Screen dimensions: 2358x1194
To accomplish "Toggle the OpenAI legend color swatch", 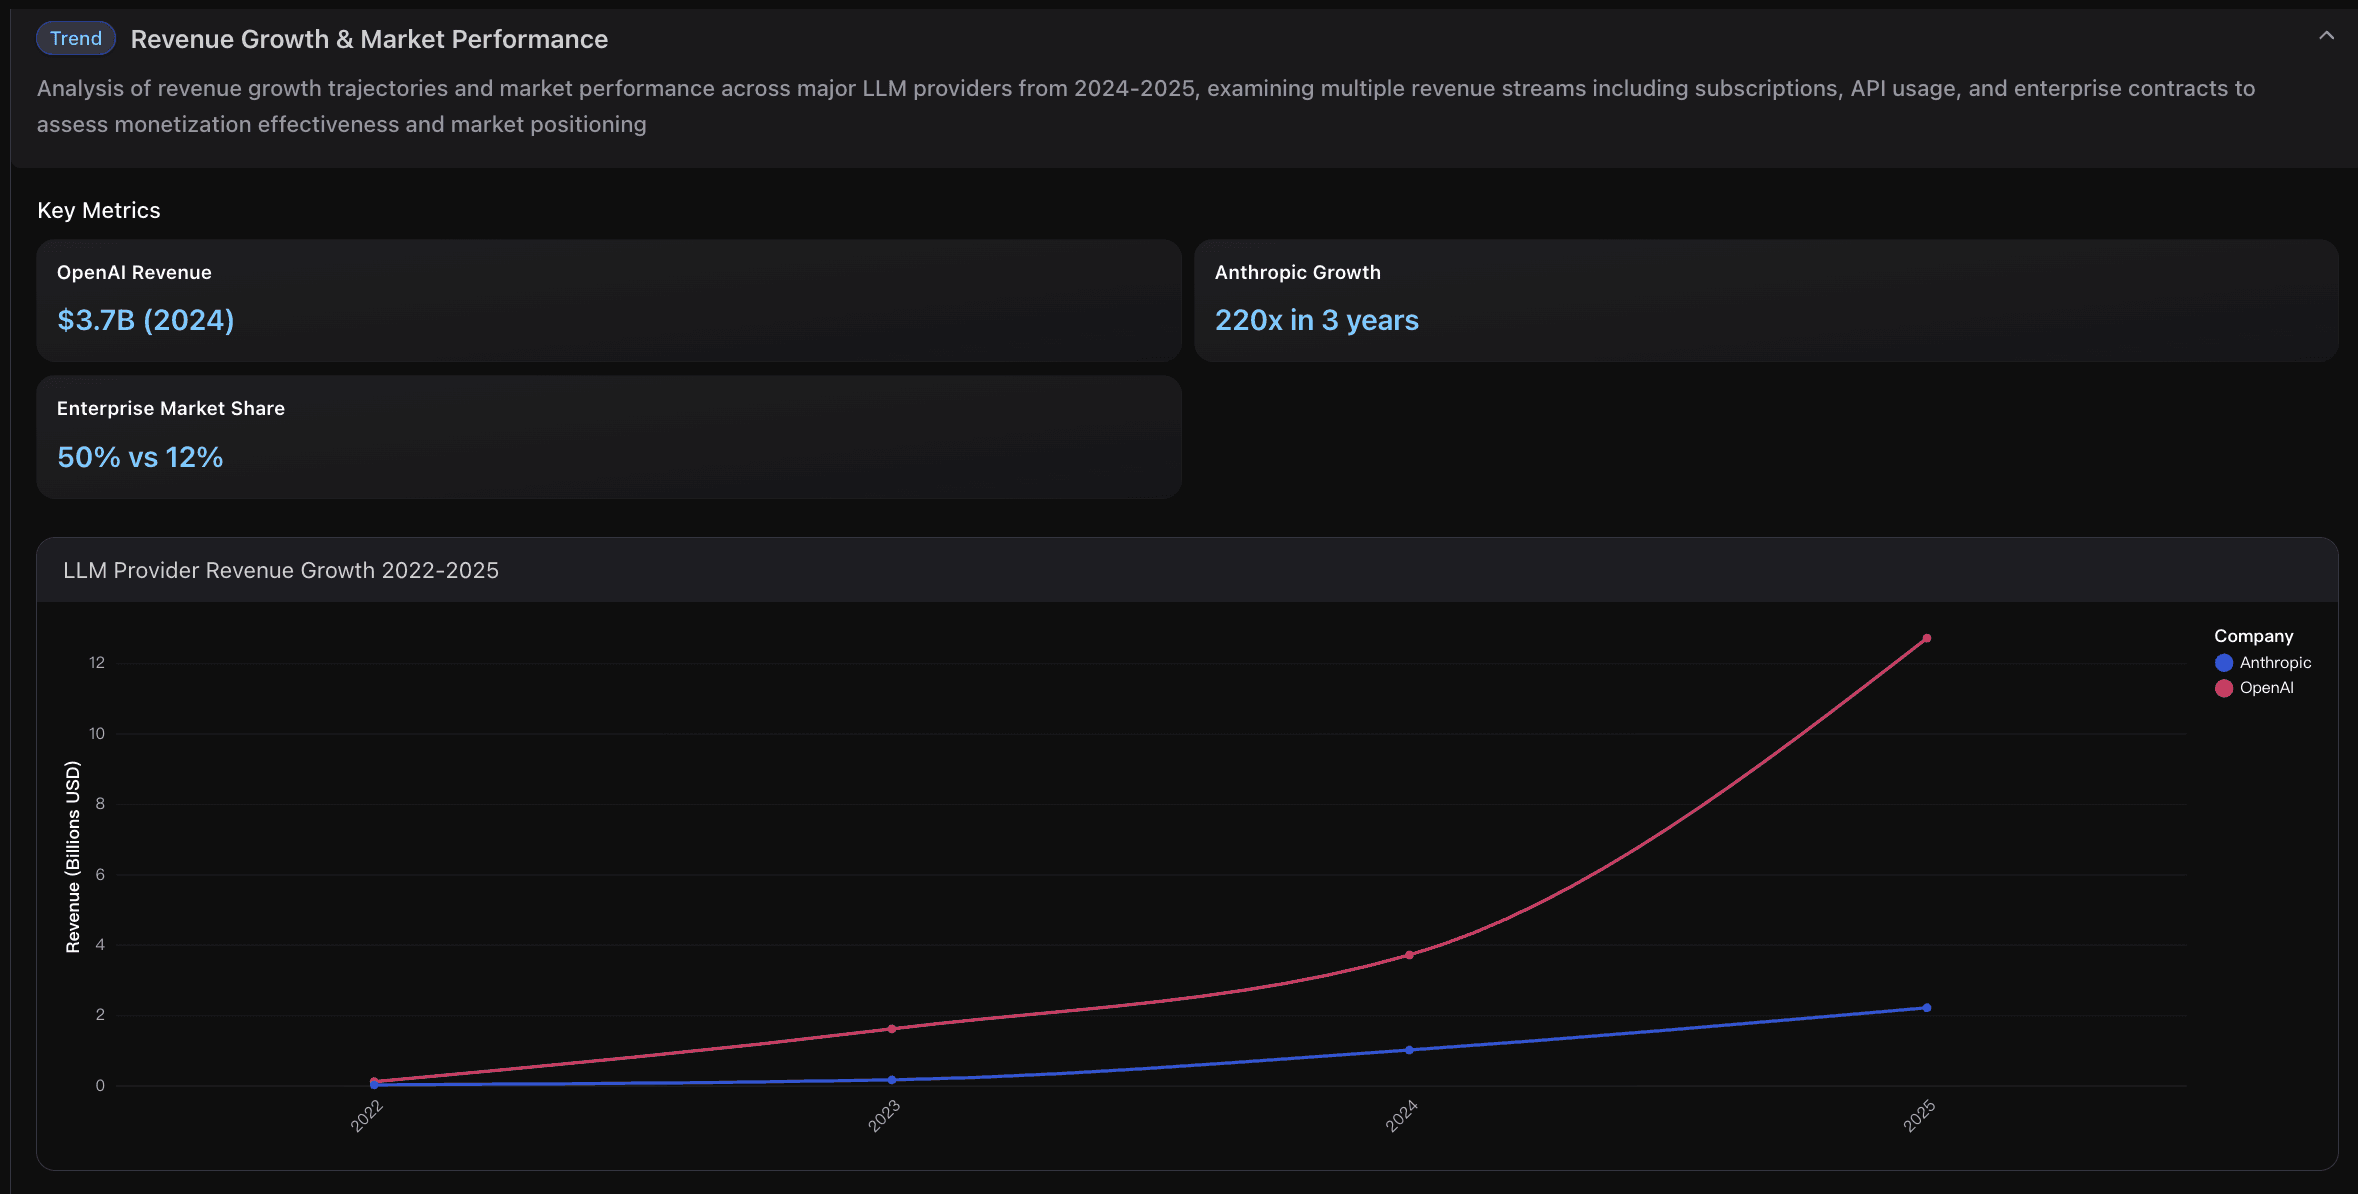I will (2224, 688).
